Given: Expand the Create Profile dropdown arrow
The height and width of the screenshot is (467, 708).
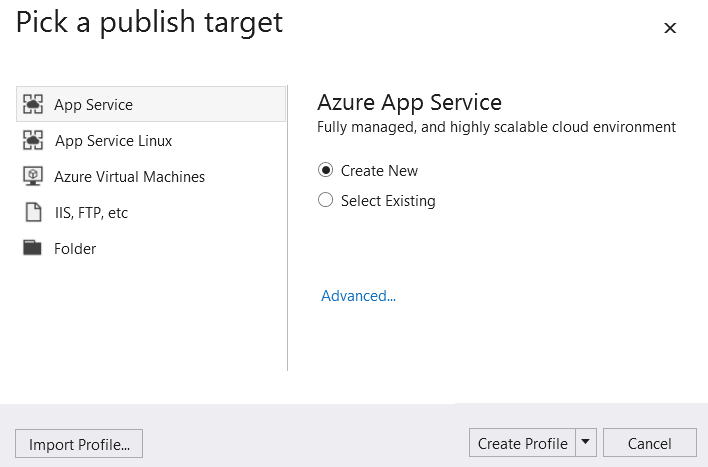Looking at the screenshot, I should [x=586, y=443].
